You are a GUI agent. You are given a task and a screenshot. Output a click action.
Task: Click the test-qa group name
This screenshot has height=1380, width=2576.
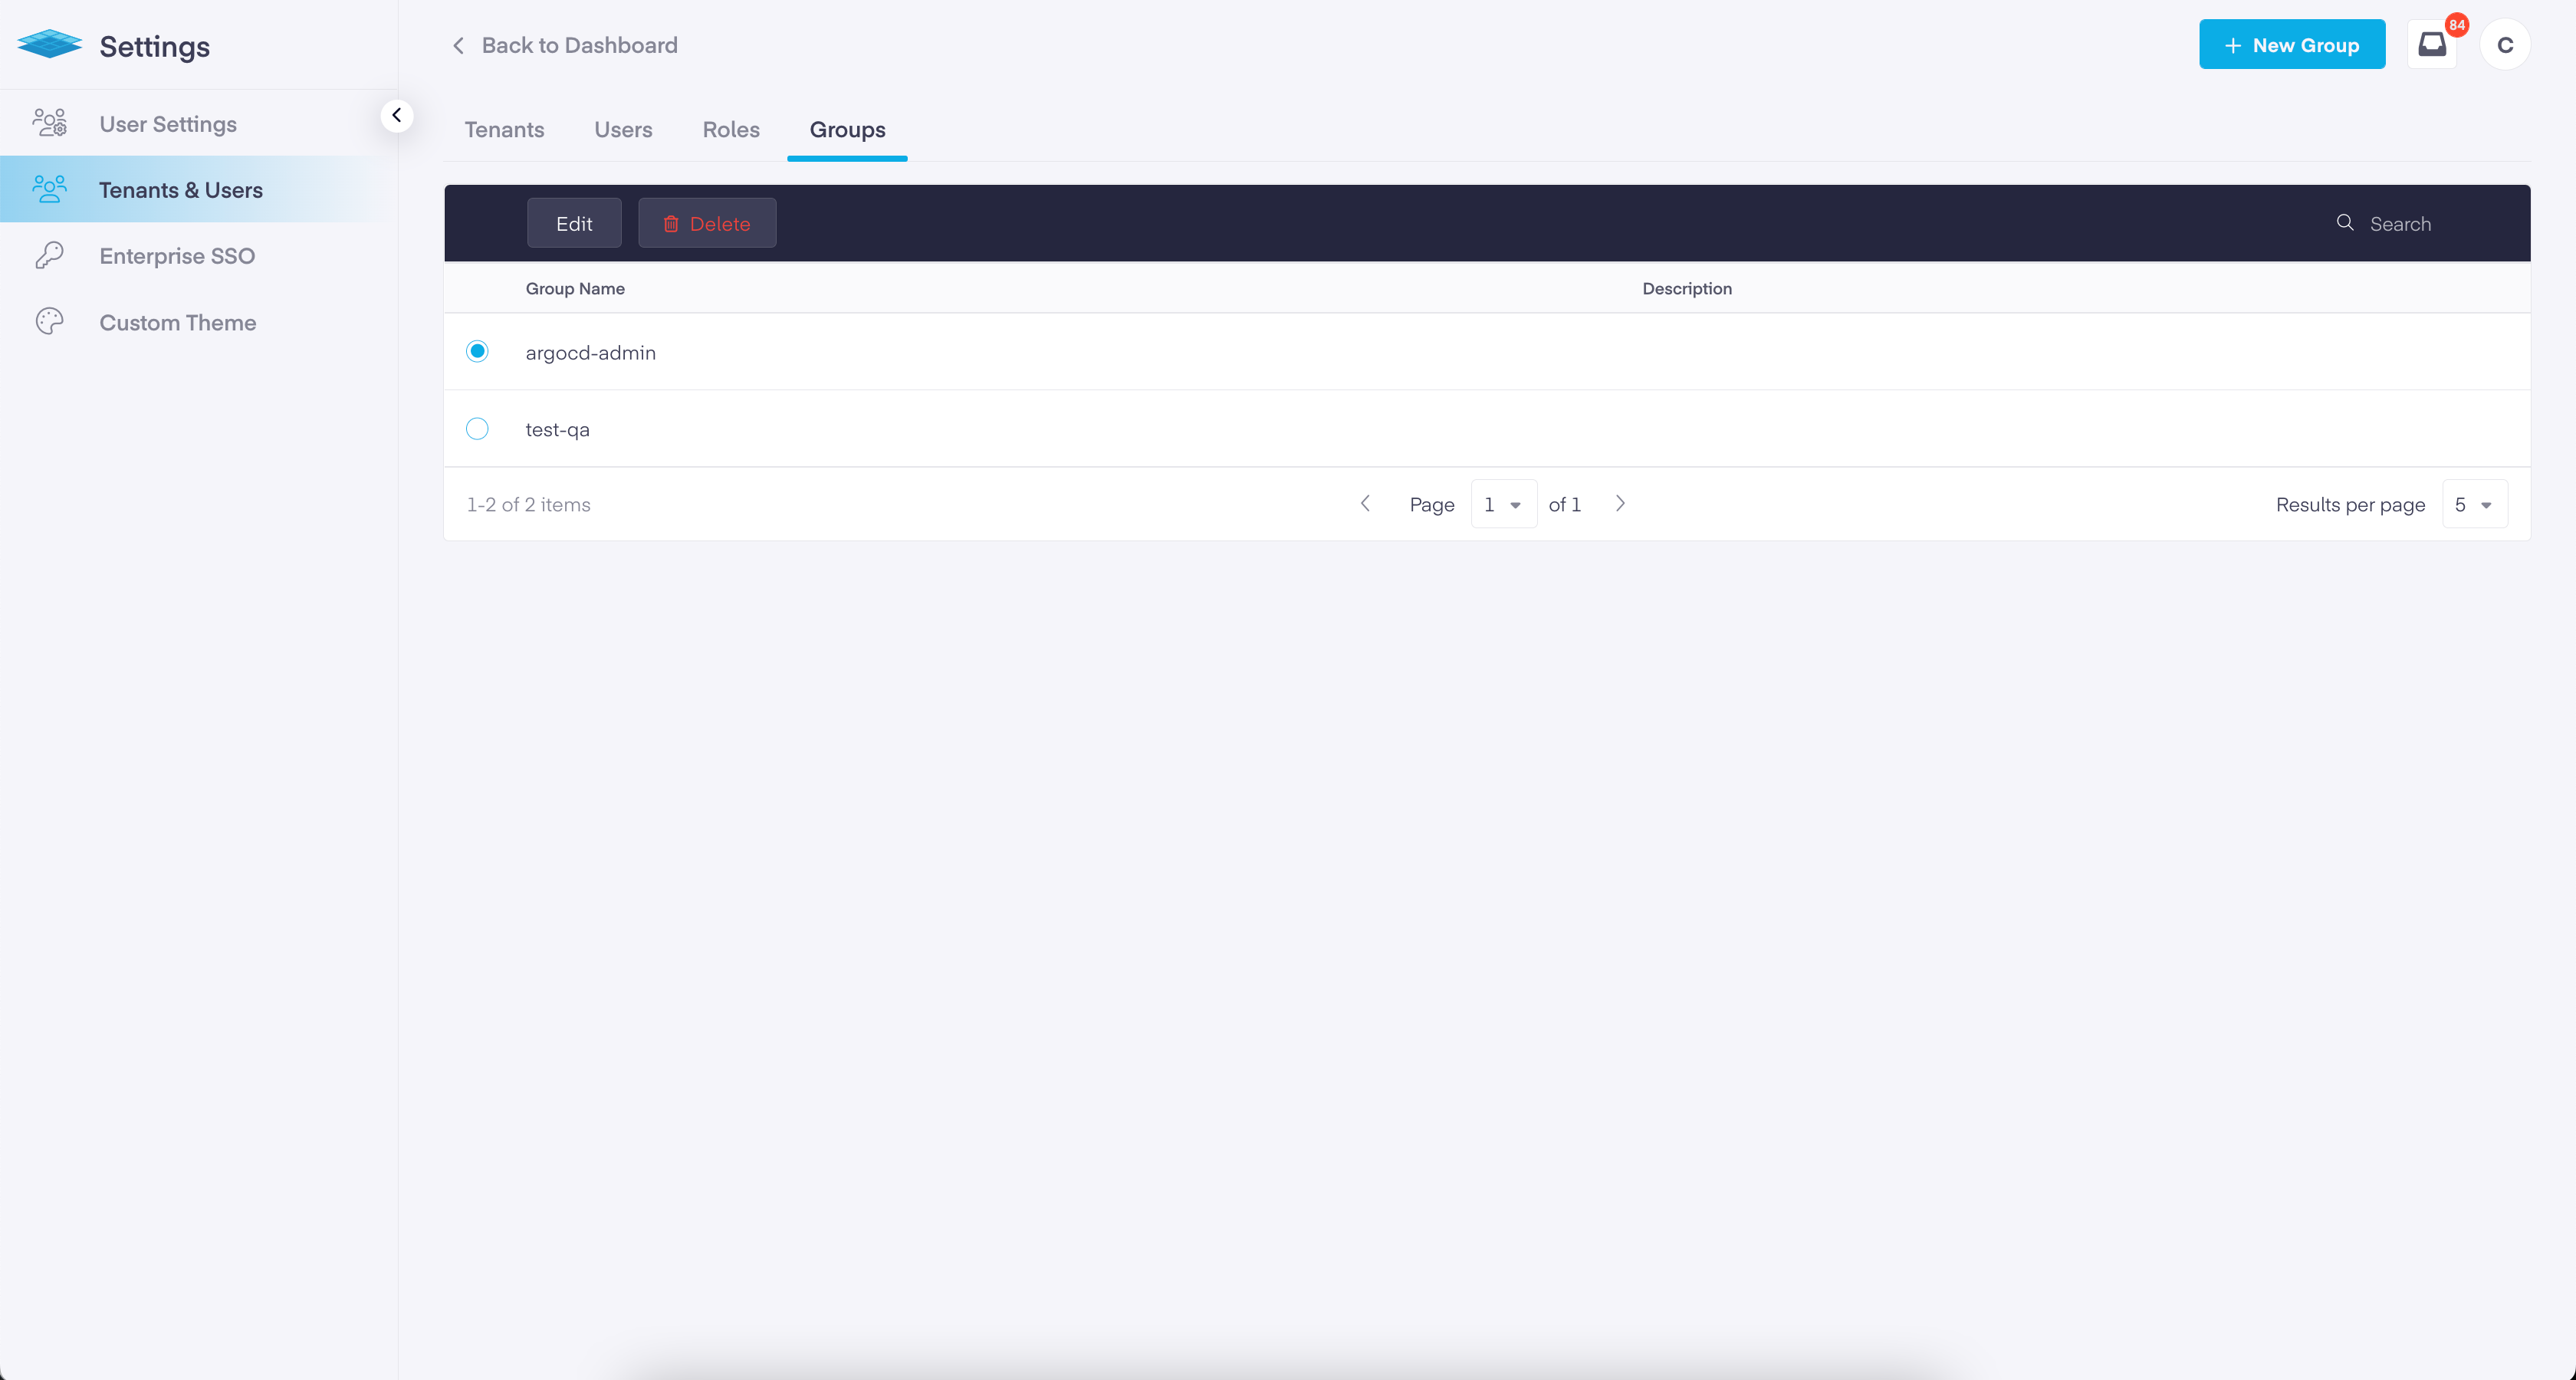(557, 429)
